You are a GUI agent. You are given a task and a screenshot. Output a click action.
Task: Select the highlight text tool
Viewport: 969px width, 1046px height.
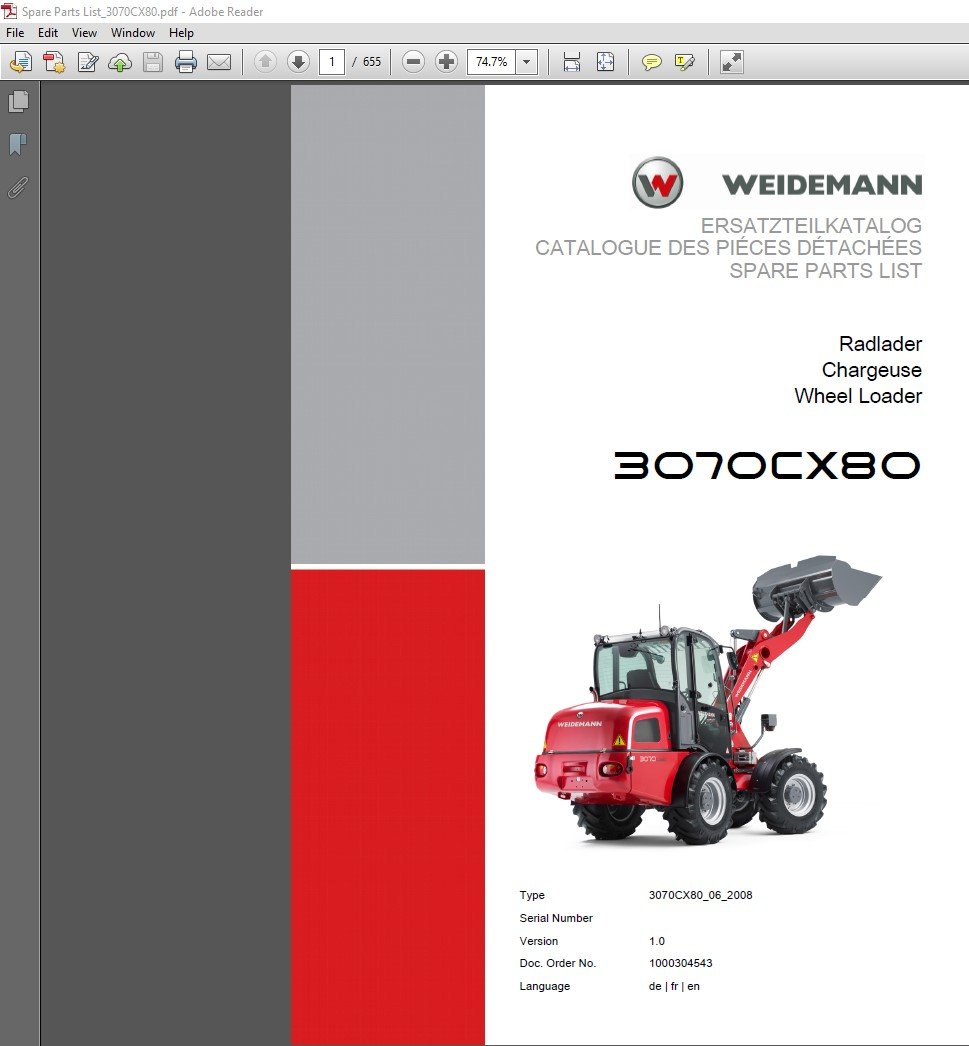pos(685,62)
